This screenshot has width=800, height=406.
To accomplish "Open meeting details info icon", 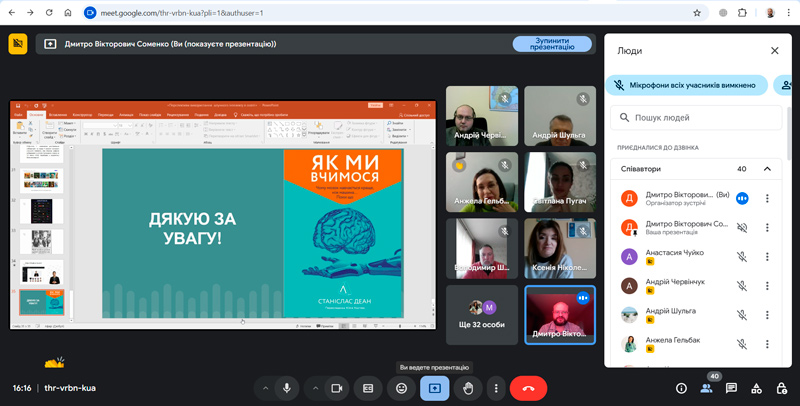I will 681,388.
